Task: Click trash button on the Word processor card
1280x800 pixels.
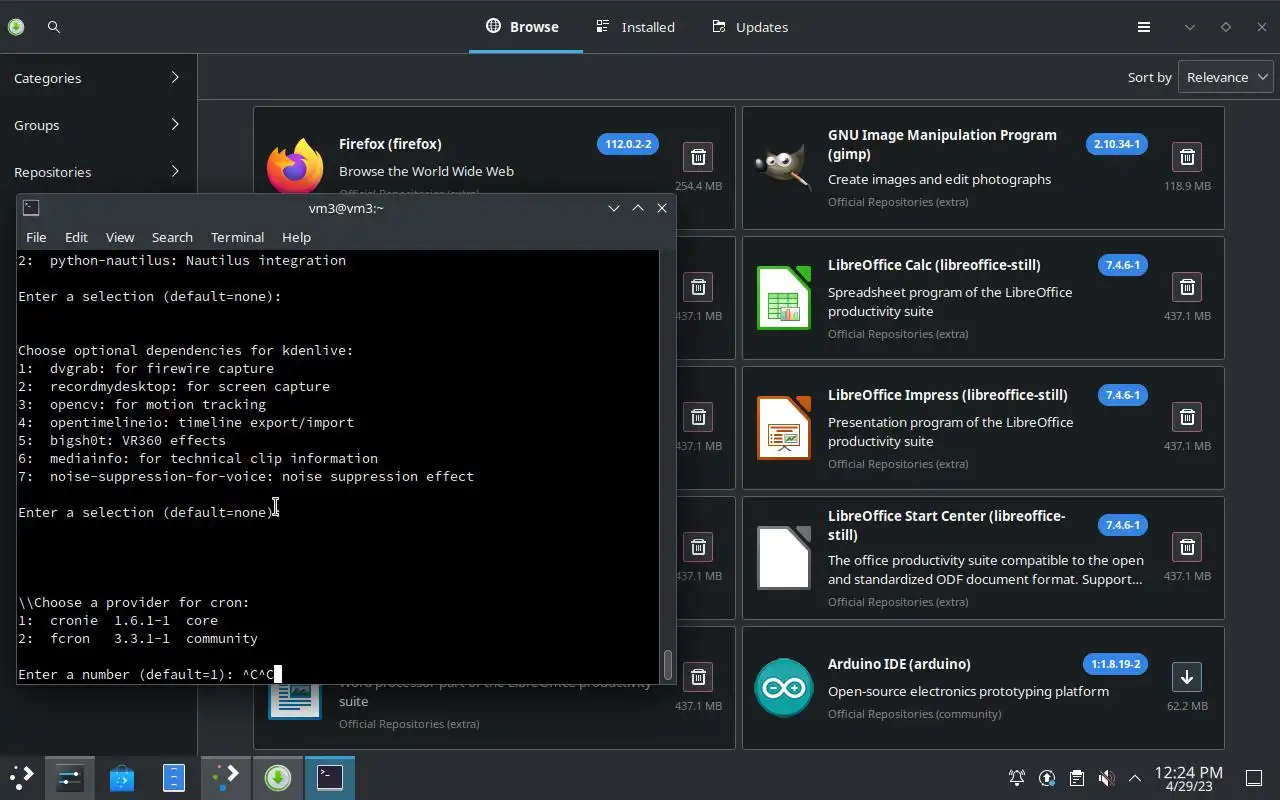Action: click(x=698, y=677)
